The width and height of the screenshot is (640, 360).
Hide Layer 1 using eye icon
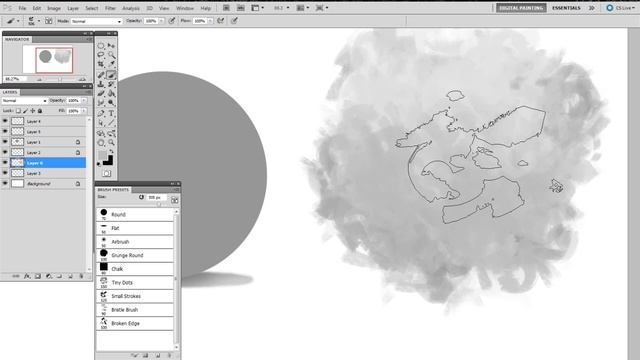[x=5, y=142]
